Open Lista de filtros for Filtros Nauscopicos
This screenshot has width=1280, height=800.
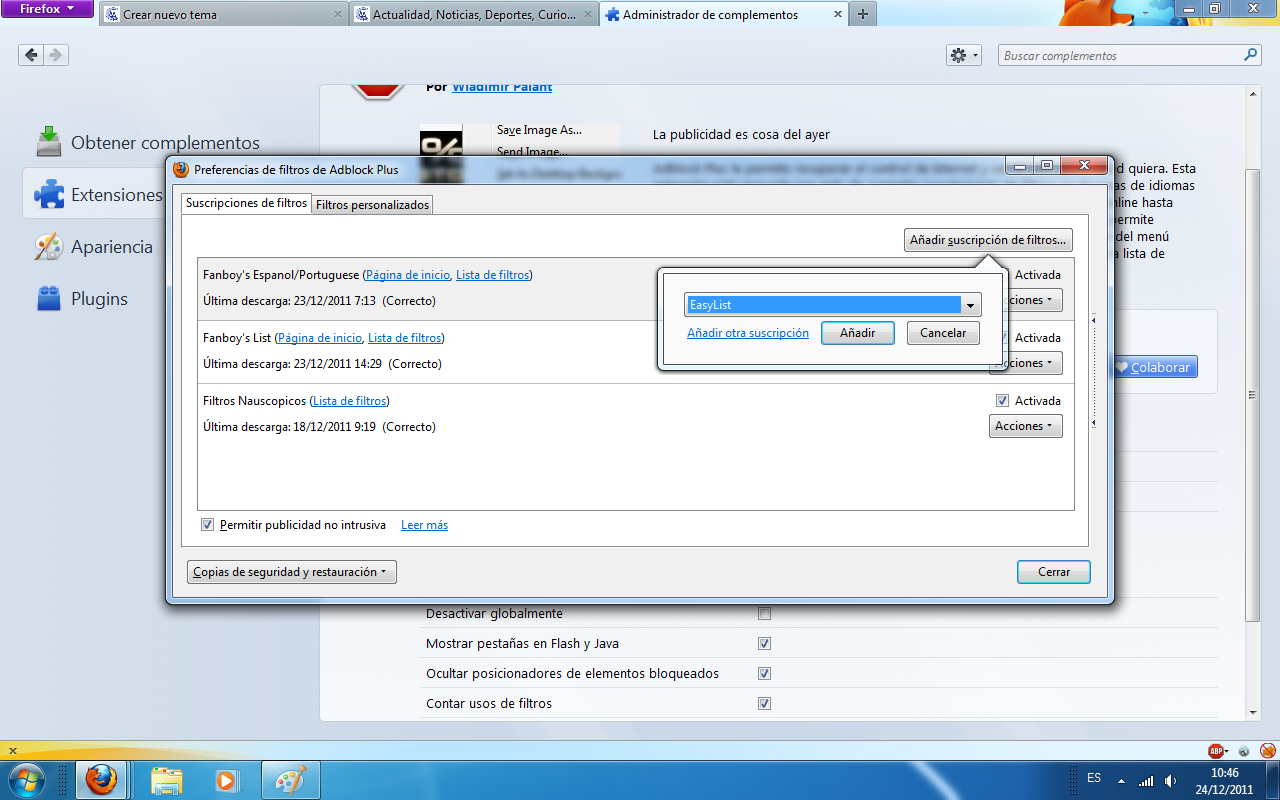point(349,401)
